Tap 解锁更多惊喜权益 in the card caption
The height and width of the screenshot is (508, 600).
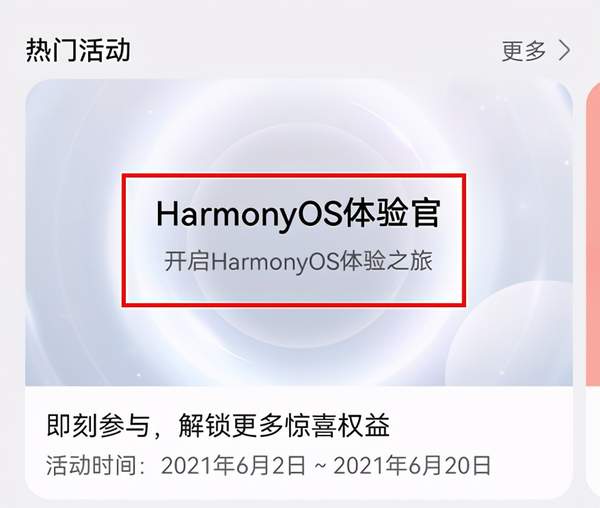click(x=284, y=425)
